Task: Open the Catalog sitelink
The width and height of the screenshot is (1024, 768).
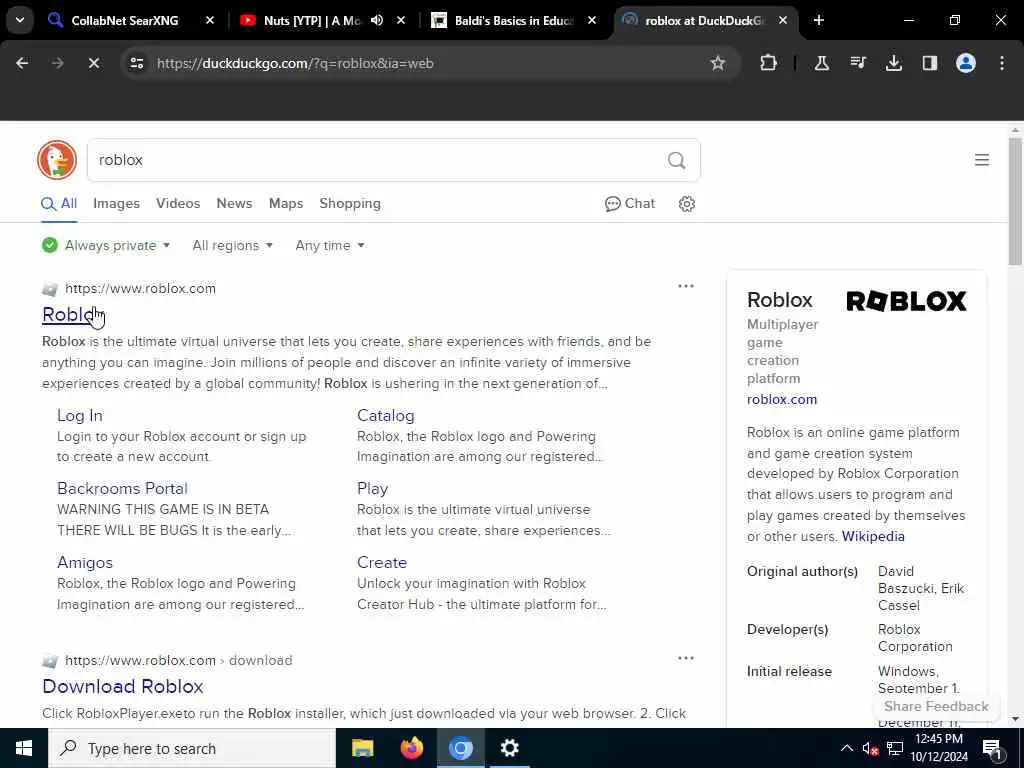Action: coord(385,416)
